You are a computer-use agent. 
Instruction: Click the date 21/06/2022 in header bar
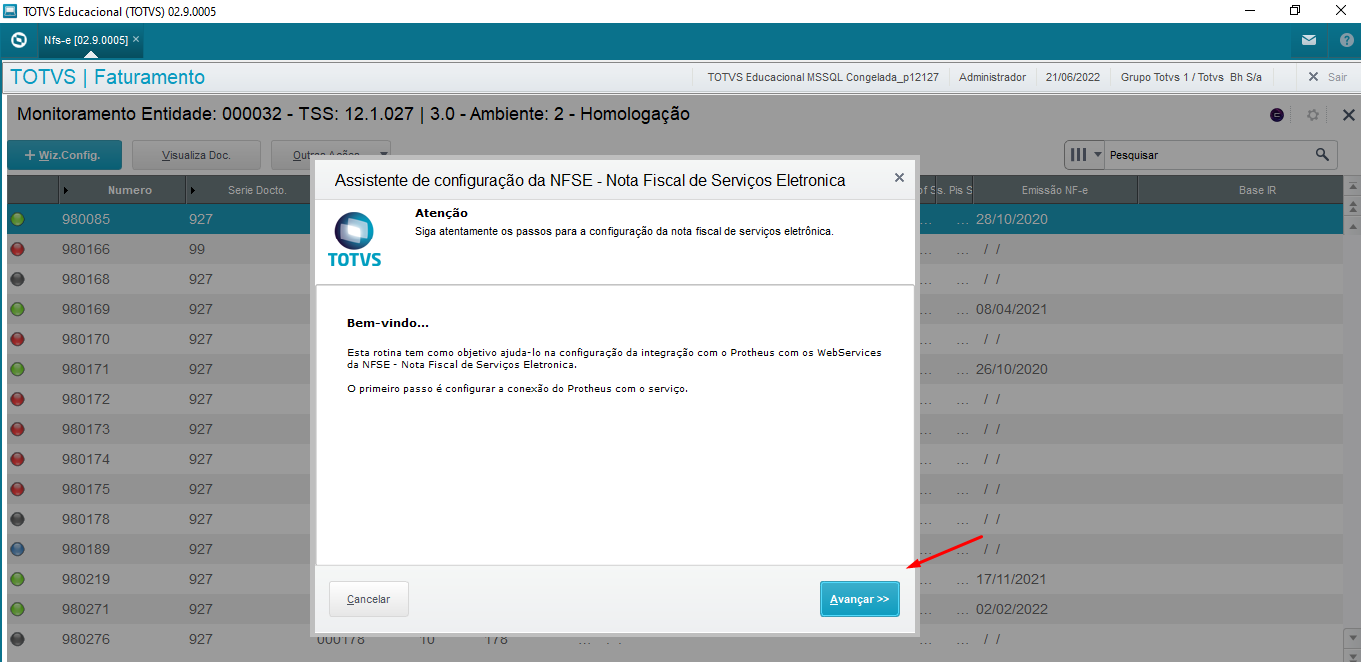(x=1073, y=77)
